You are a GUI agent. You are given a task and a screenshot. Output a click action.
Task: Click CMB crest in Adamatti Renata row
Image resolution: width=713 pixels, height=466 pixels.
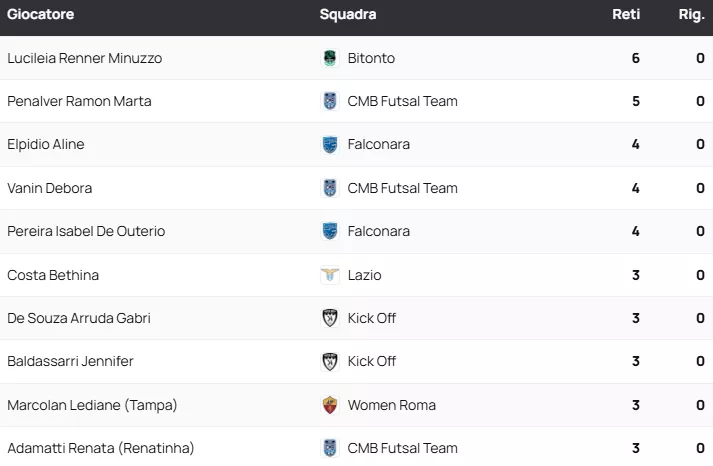point(330,448)
